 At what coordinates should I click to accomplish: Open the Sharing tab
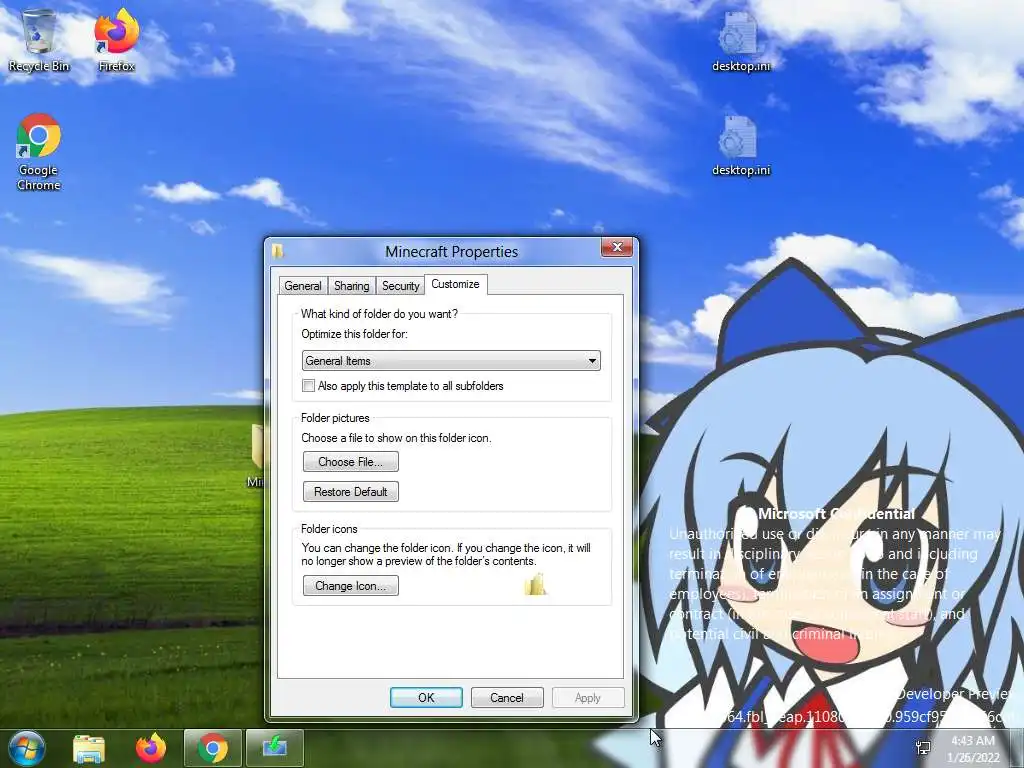[x=351, y=286]
